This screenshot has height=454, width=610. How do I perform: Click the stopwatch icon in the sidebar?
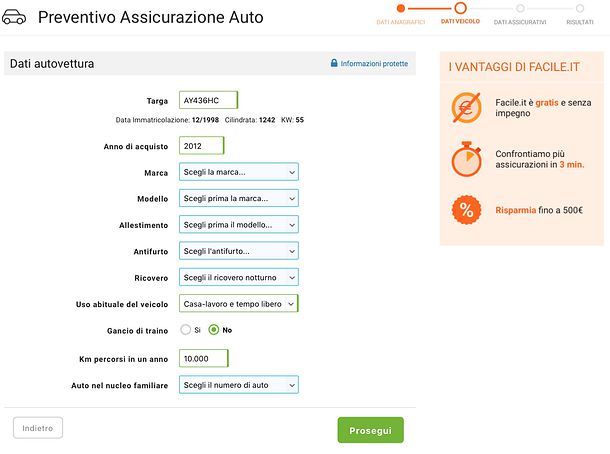466,159
